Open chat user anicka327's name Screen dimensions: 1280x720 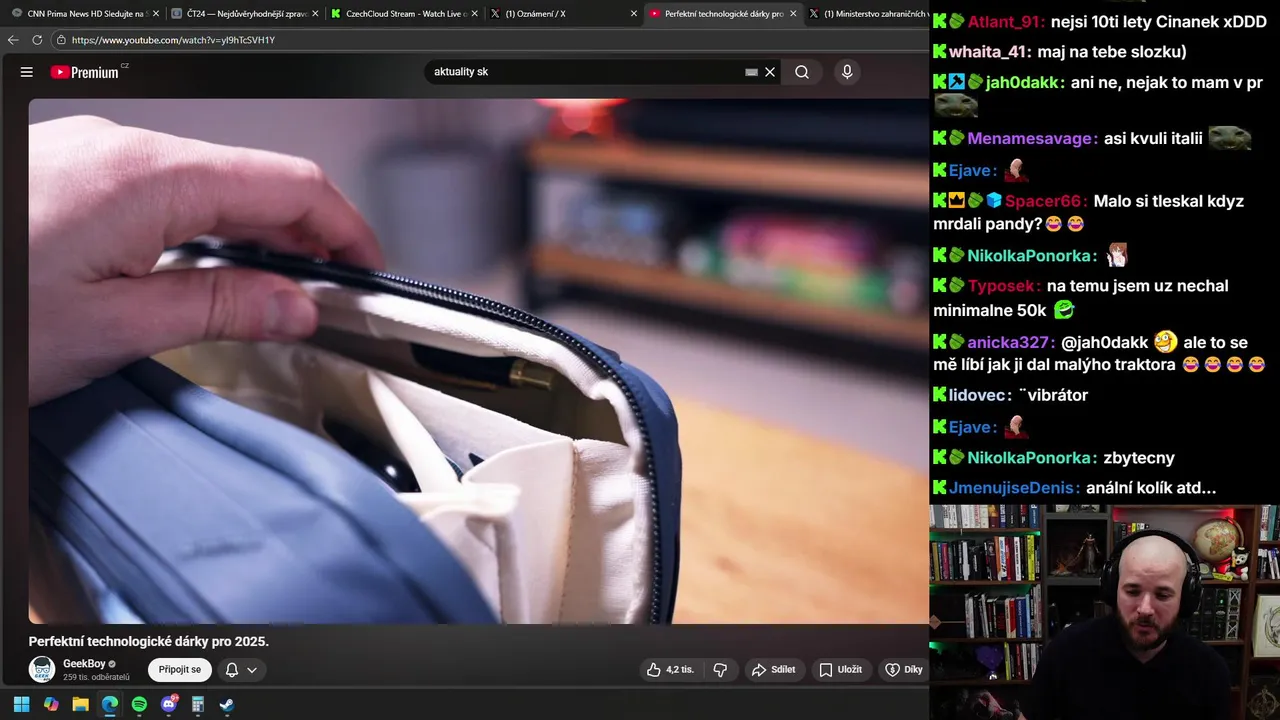tap(1010, 342)
